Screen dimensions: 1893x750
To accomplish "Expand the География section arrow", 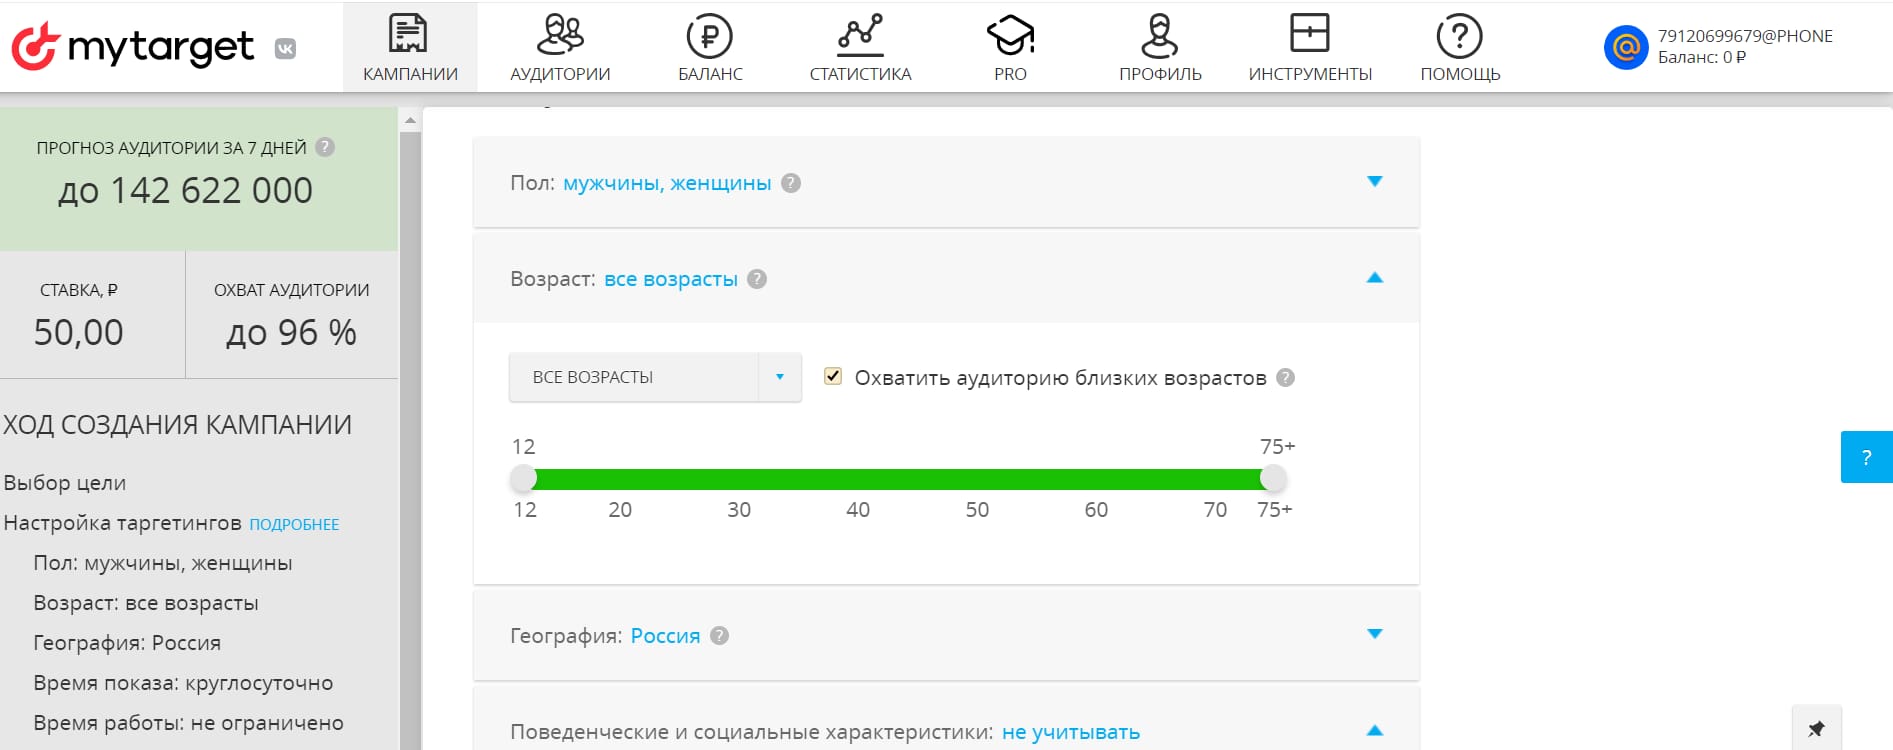I will [1375, 633].
